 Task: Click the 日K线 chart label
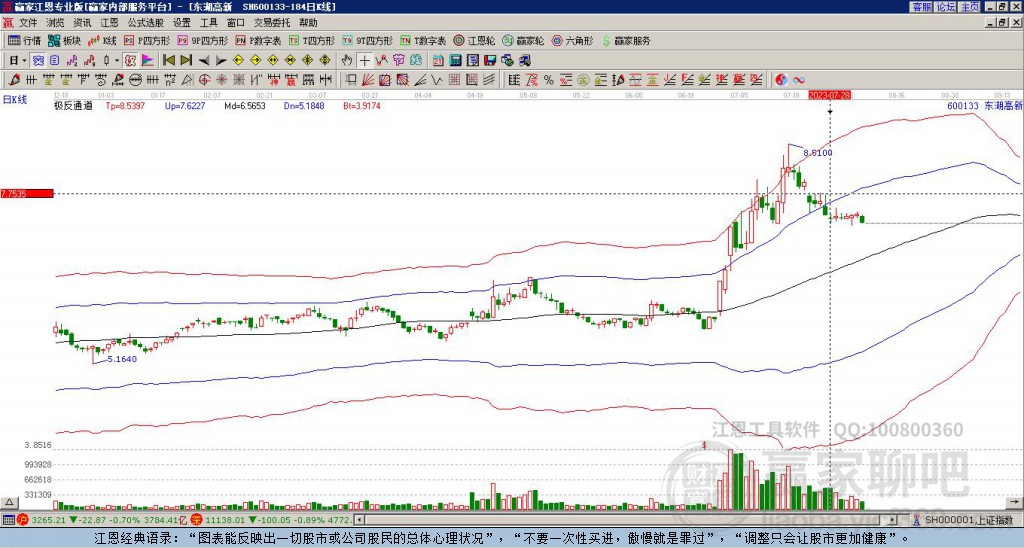(x=15, y=99)
